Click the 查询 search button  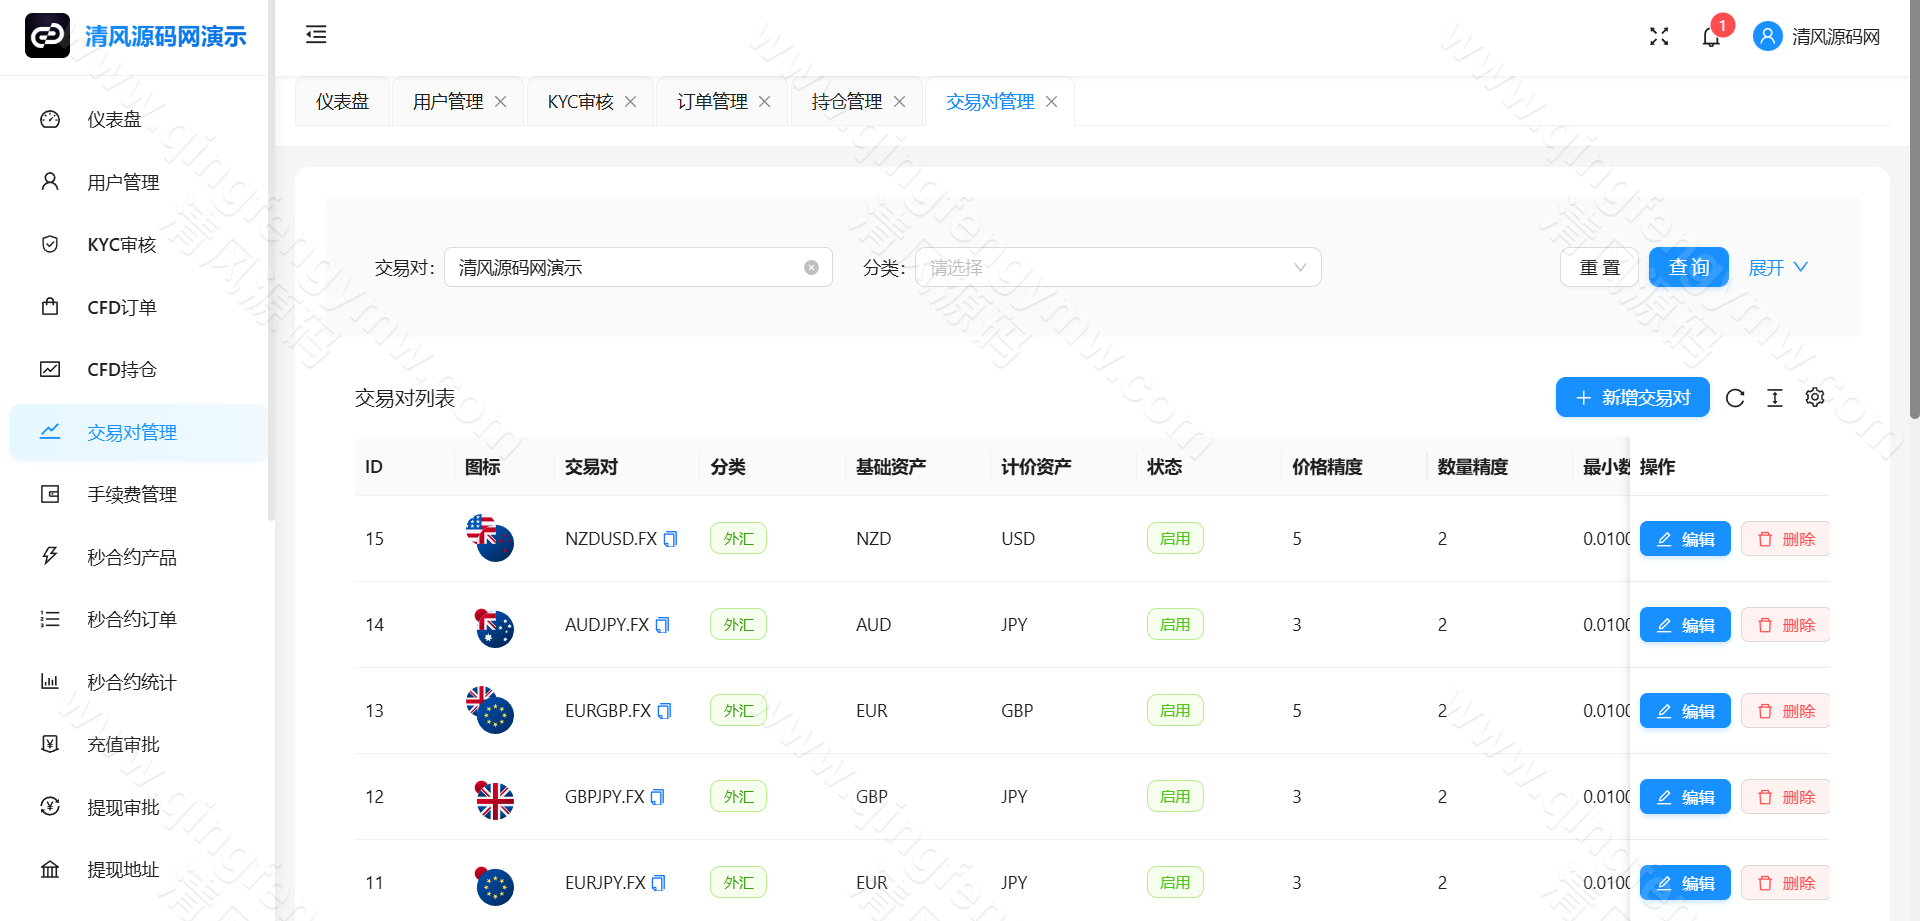tap(1688, 267)
